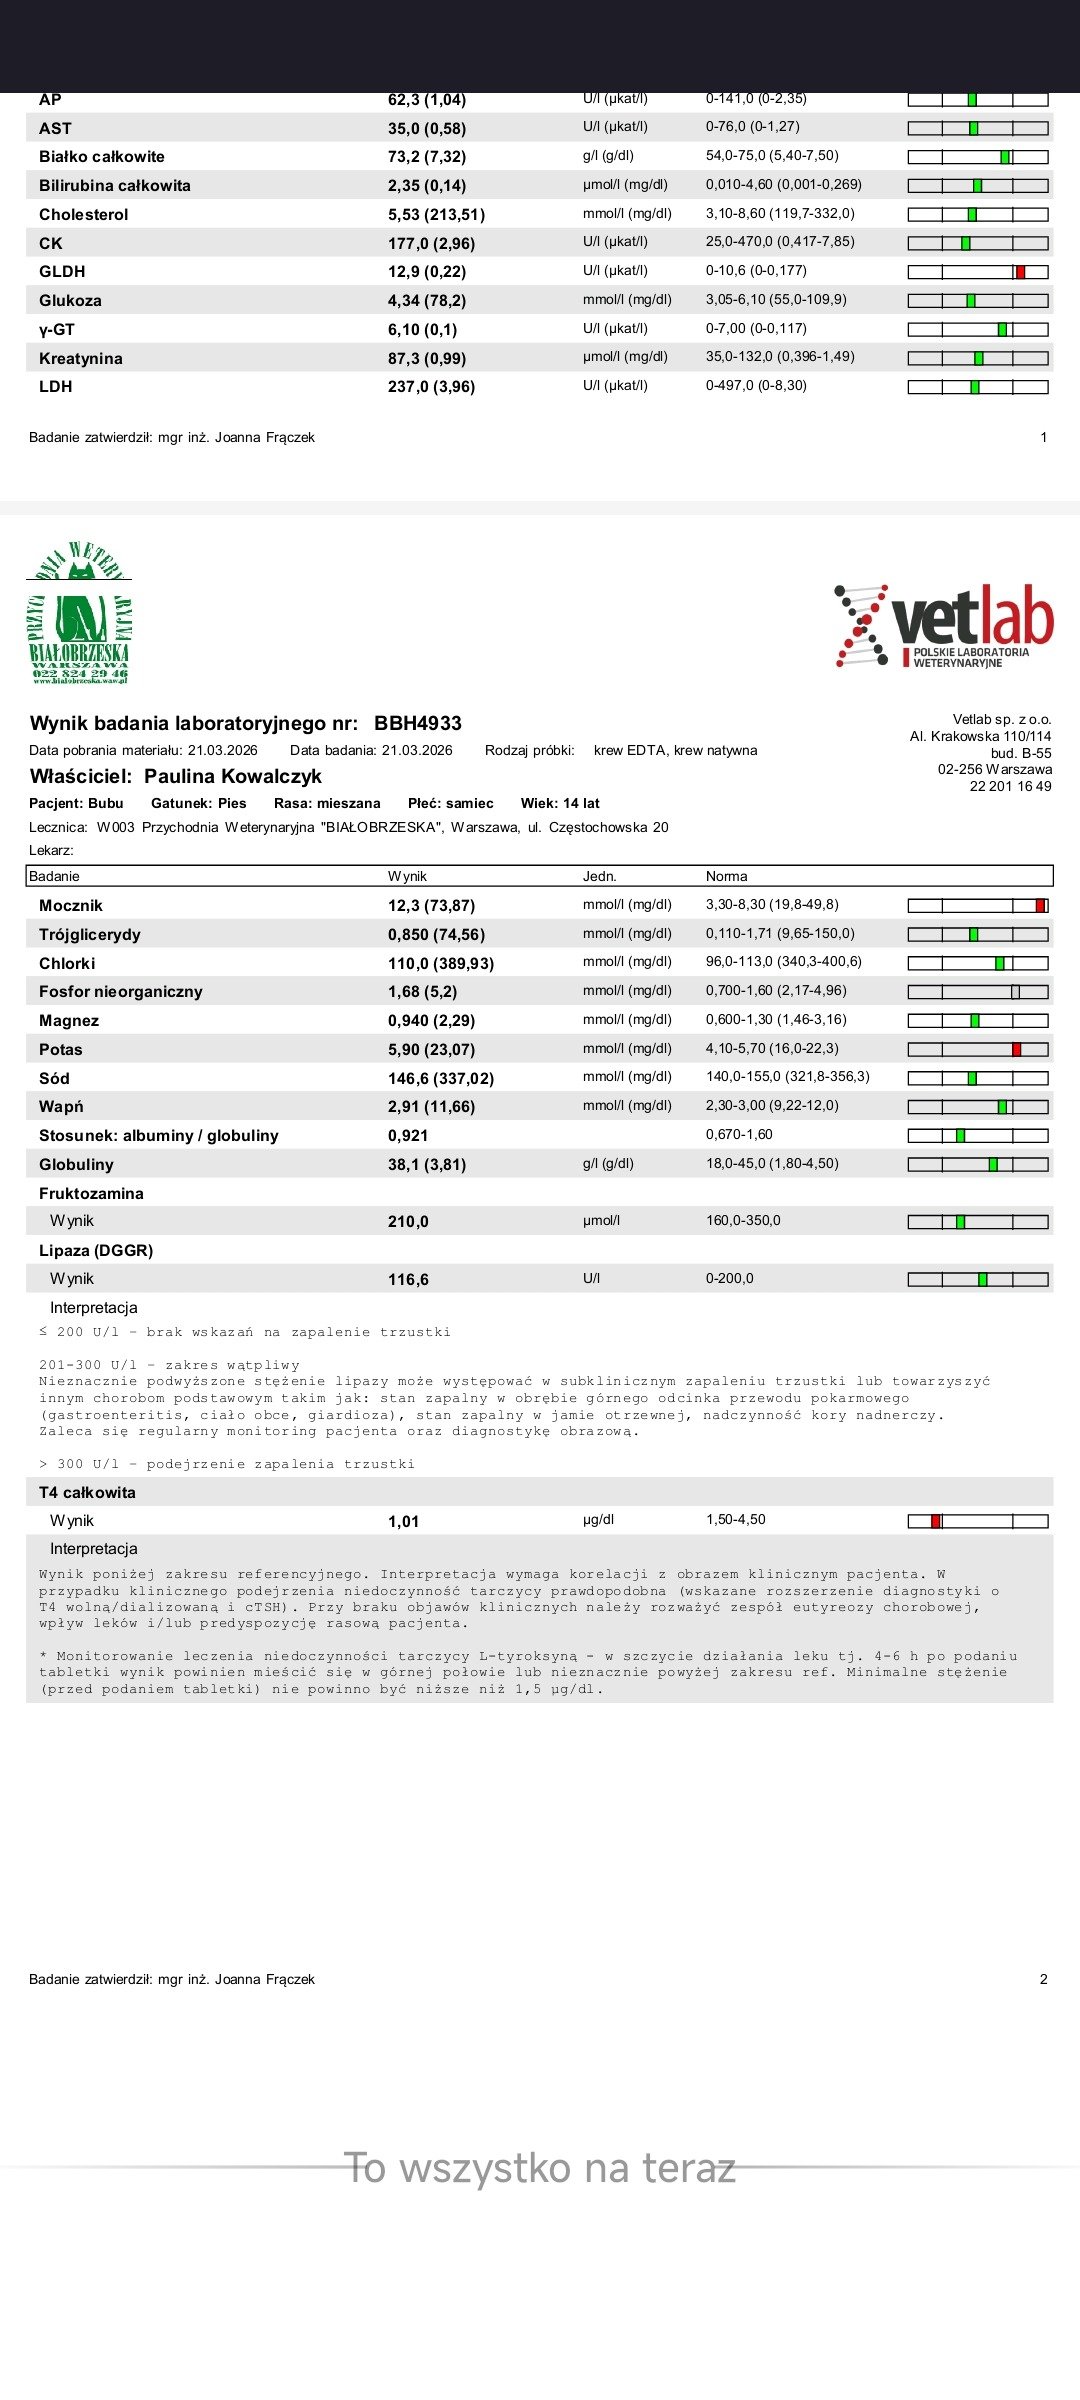Click the 'To wszystko na teraz' message
This screenshot has width=1080, height=2400.
pyautogui.click(x=540, y=2168)
